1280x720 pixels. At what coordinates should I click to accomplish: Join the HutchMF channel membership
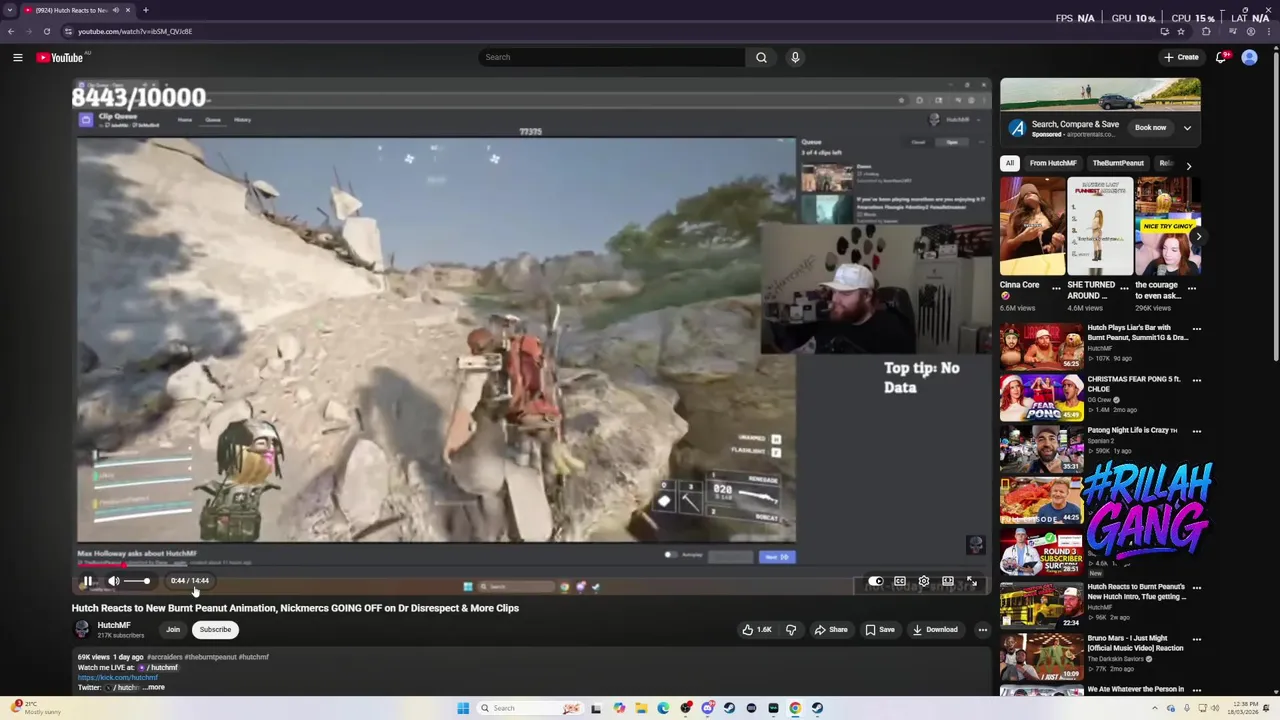[173, 630]
